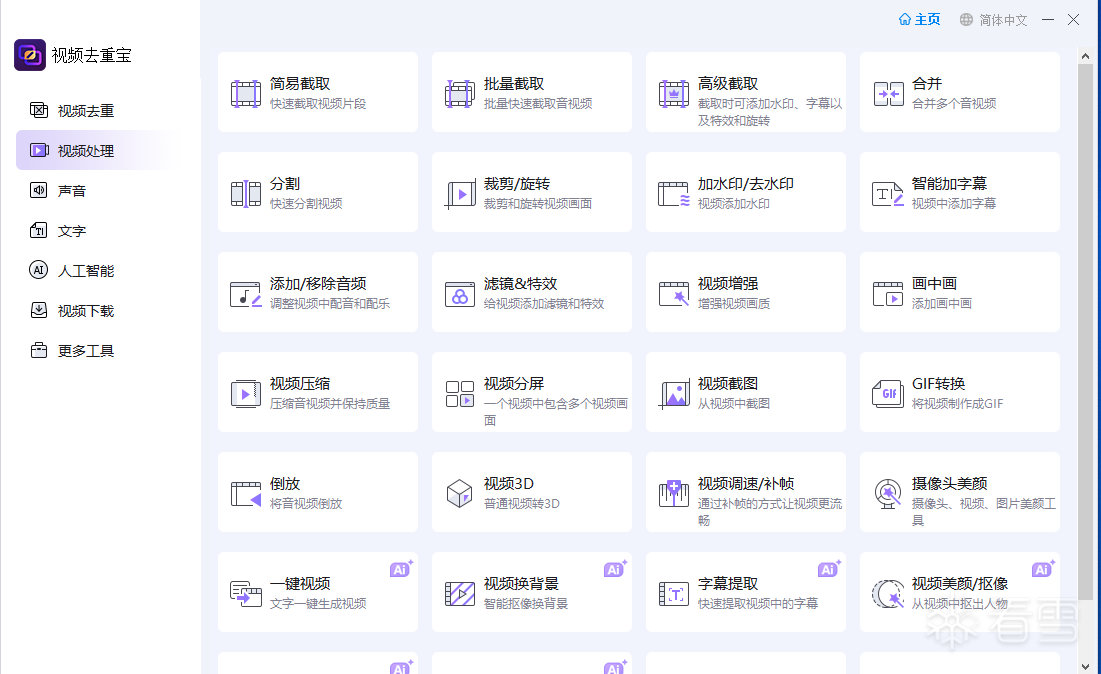Open the 高级截取 advanced clip icon
This screenshot has width=1101, height=674.
[674, 94]
